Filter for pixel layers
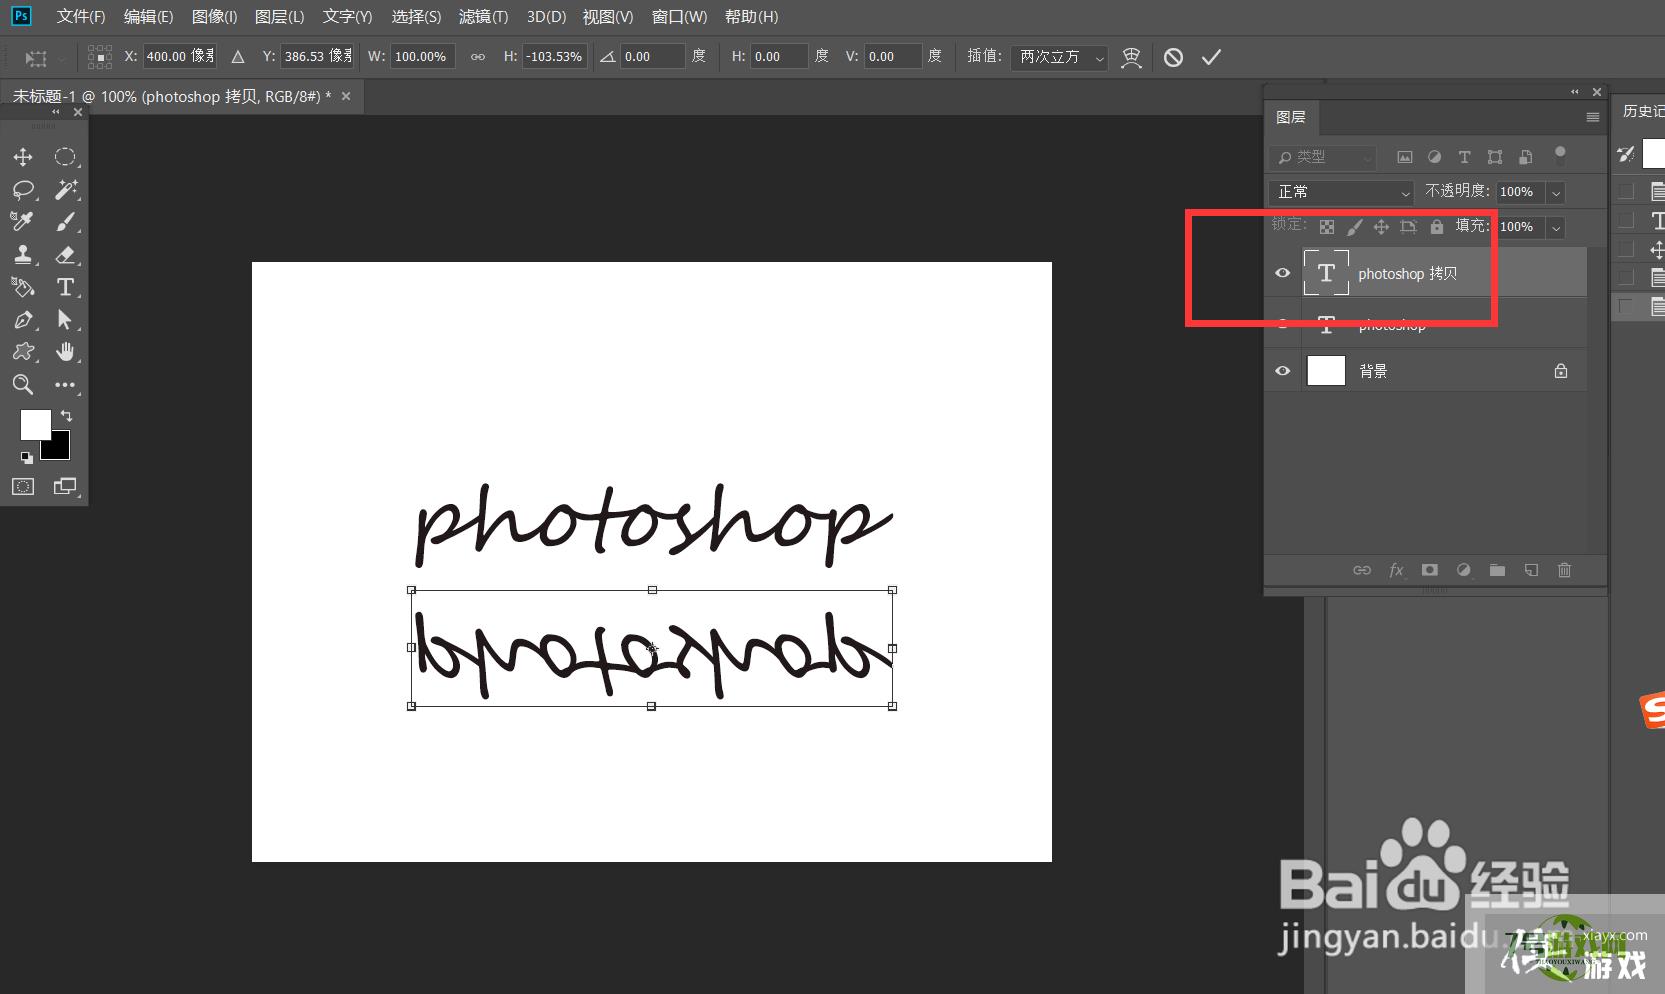1665x994 pixels. [x=1405, y=157]
